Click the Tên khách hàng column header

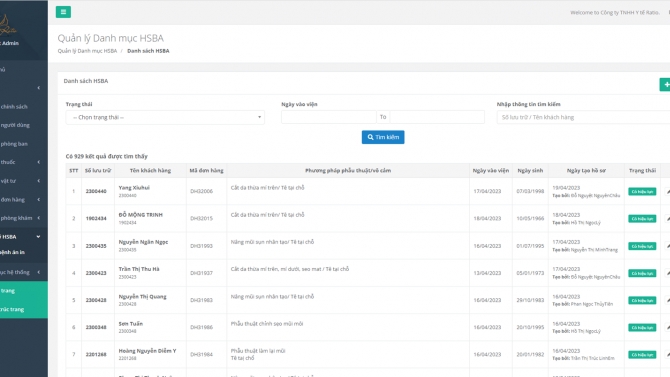point(150,171)
